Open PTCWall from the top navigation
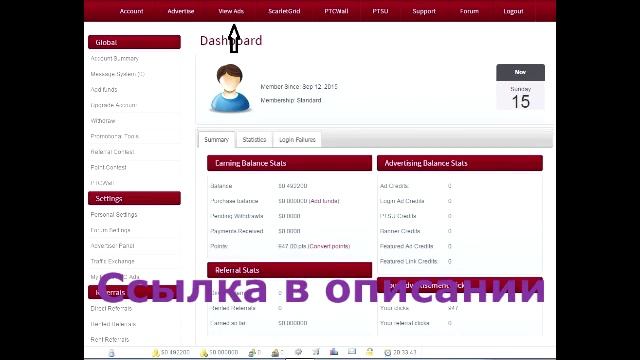 pos(336,11)
